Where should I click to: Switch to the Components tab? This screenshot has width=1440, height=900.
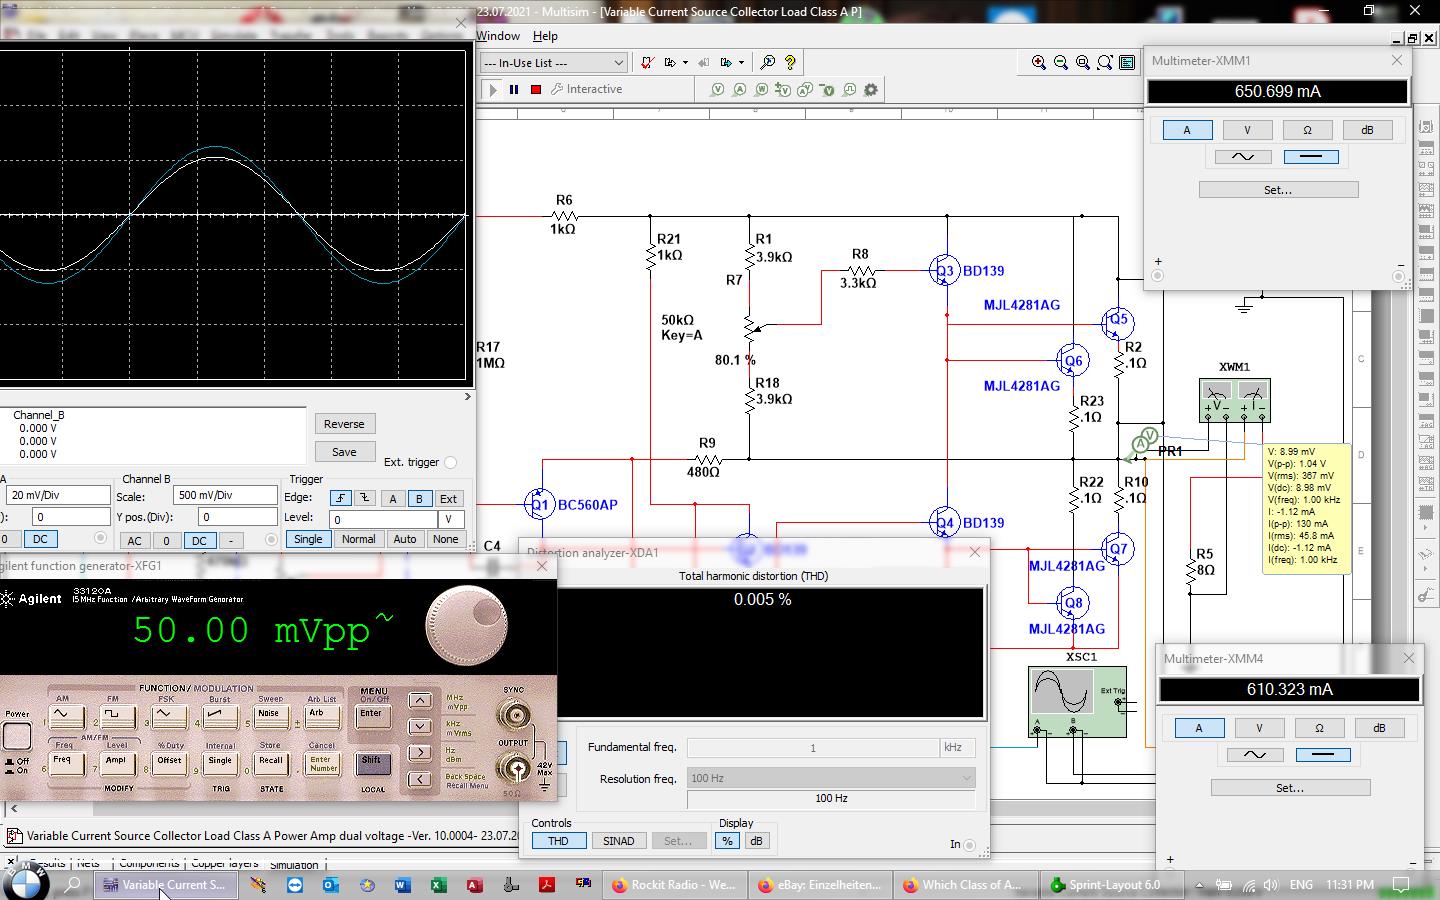pos(149,863)
